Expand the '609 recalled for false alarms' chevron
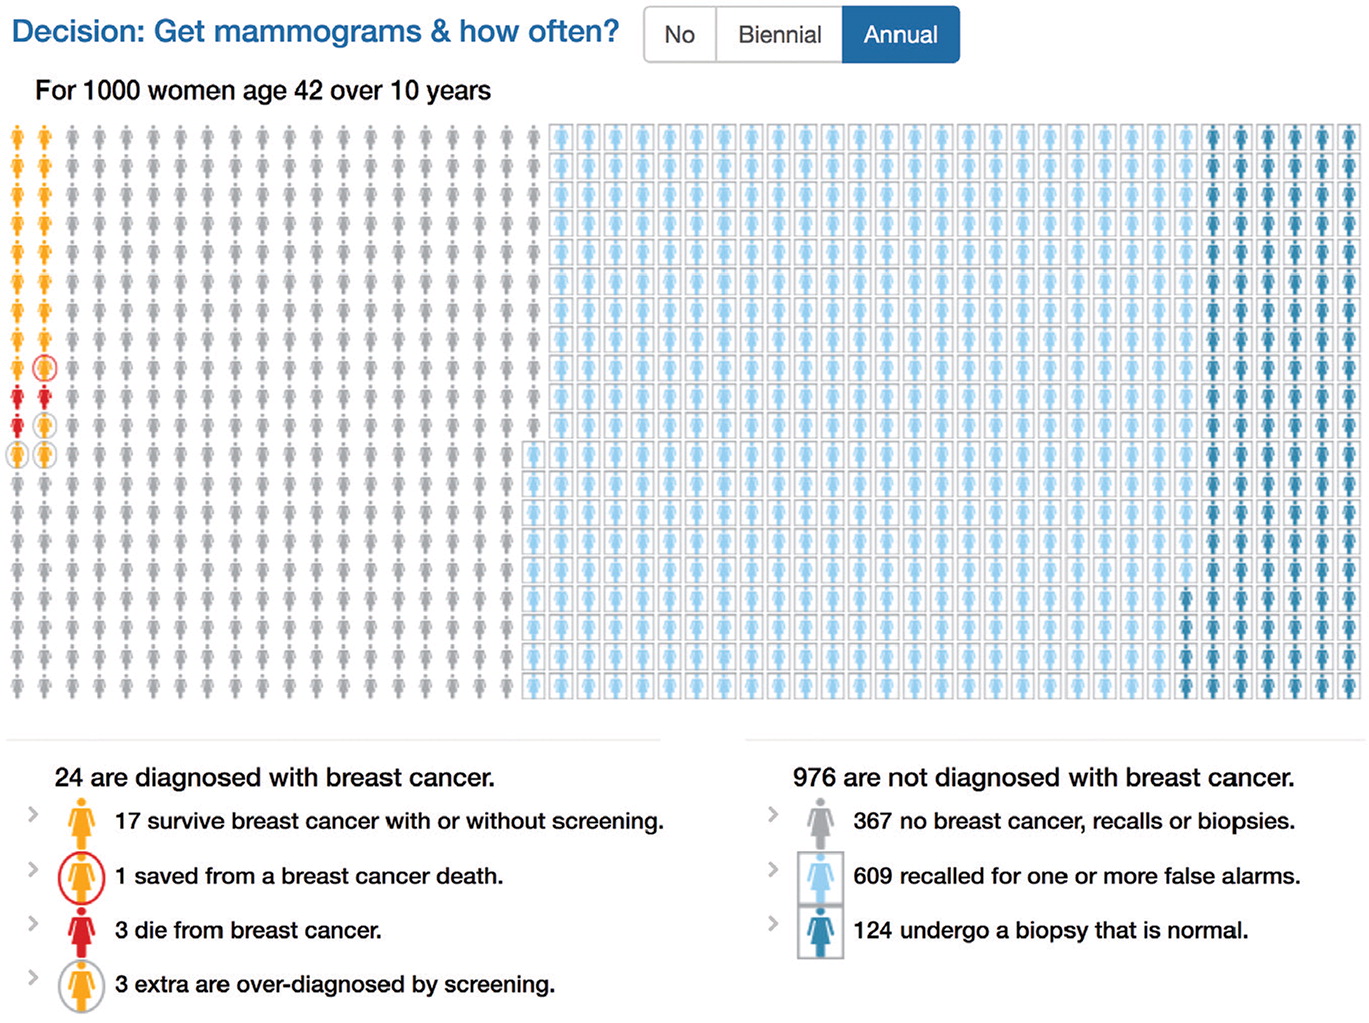1369x1023 pixels. click(x=773, y=869)
